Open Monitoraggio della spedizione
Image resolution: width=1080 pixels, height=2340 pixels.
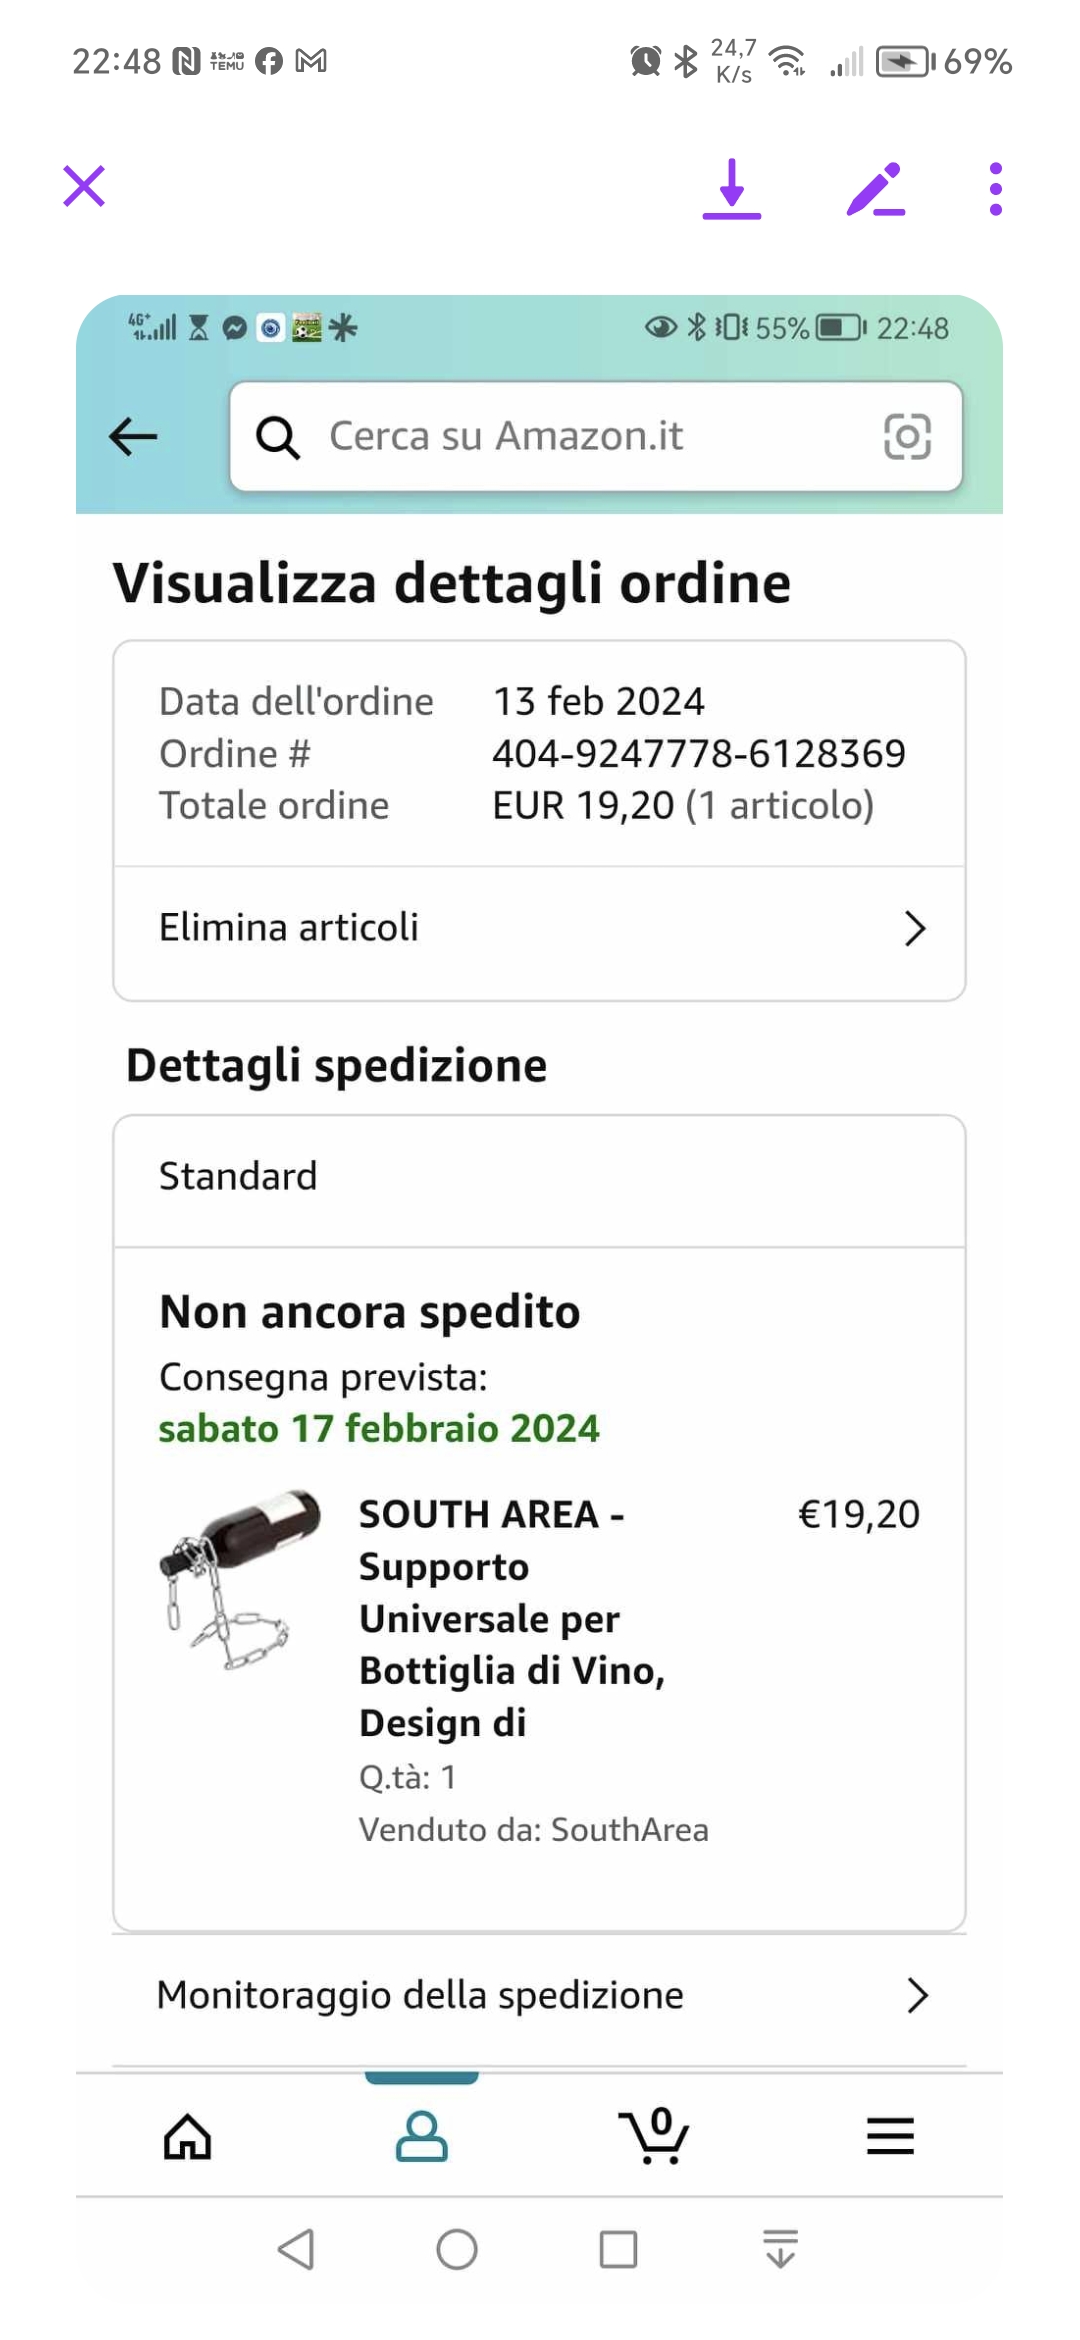420,1995
